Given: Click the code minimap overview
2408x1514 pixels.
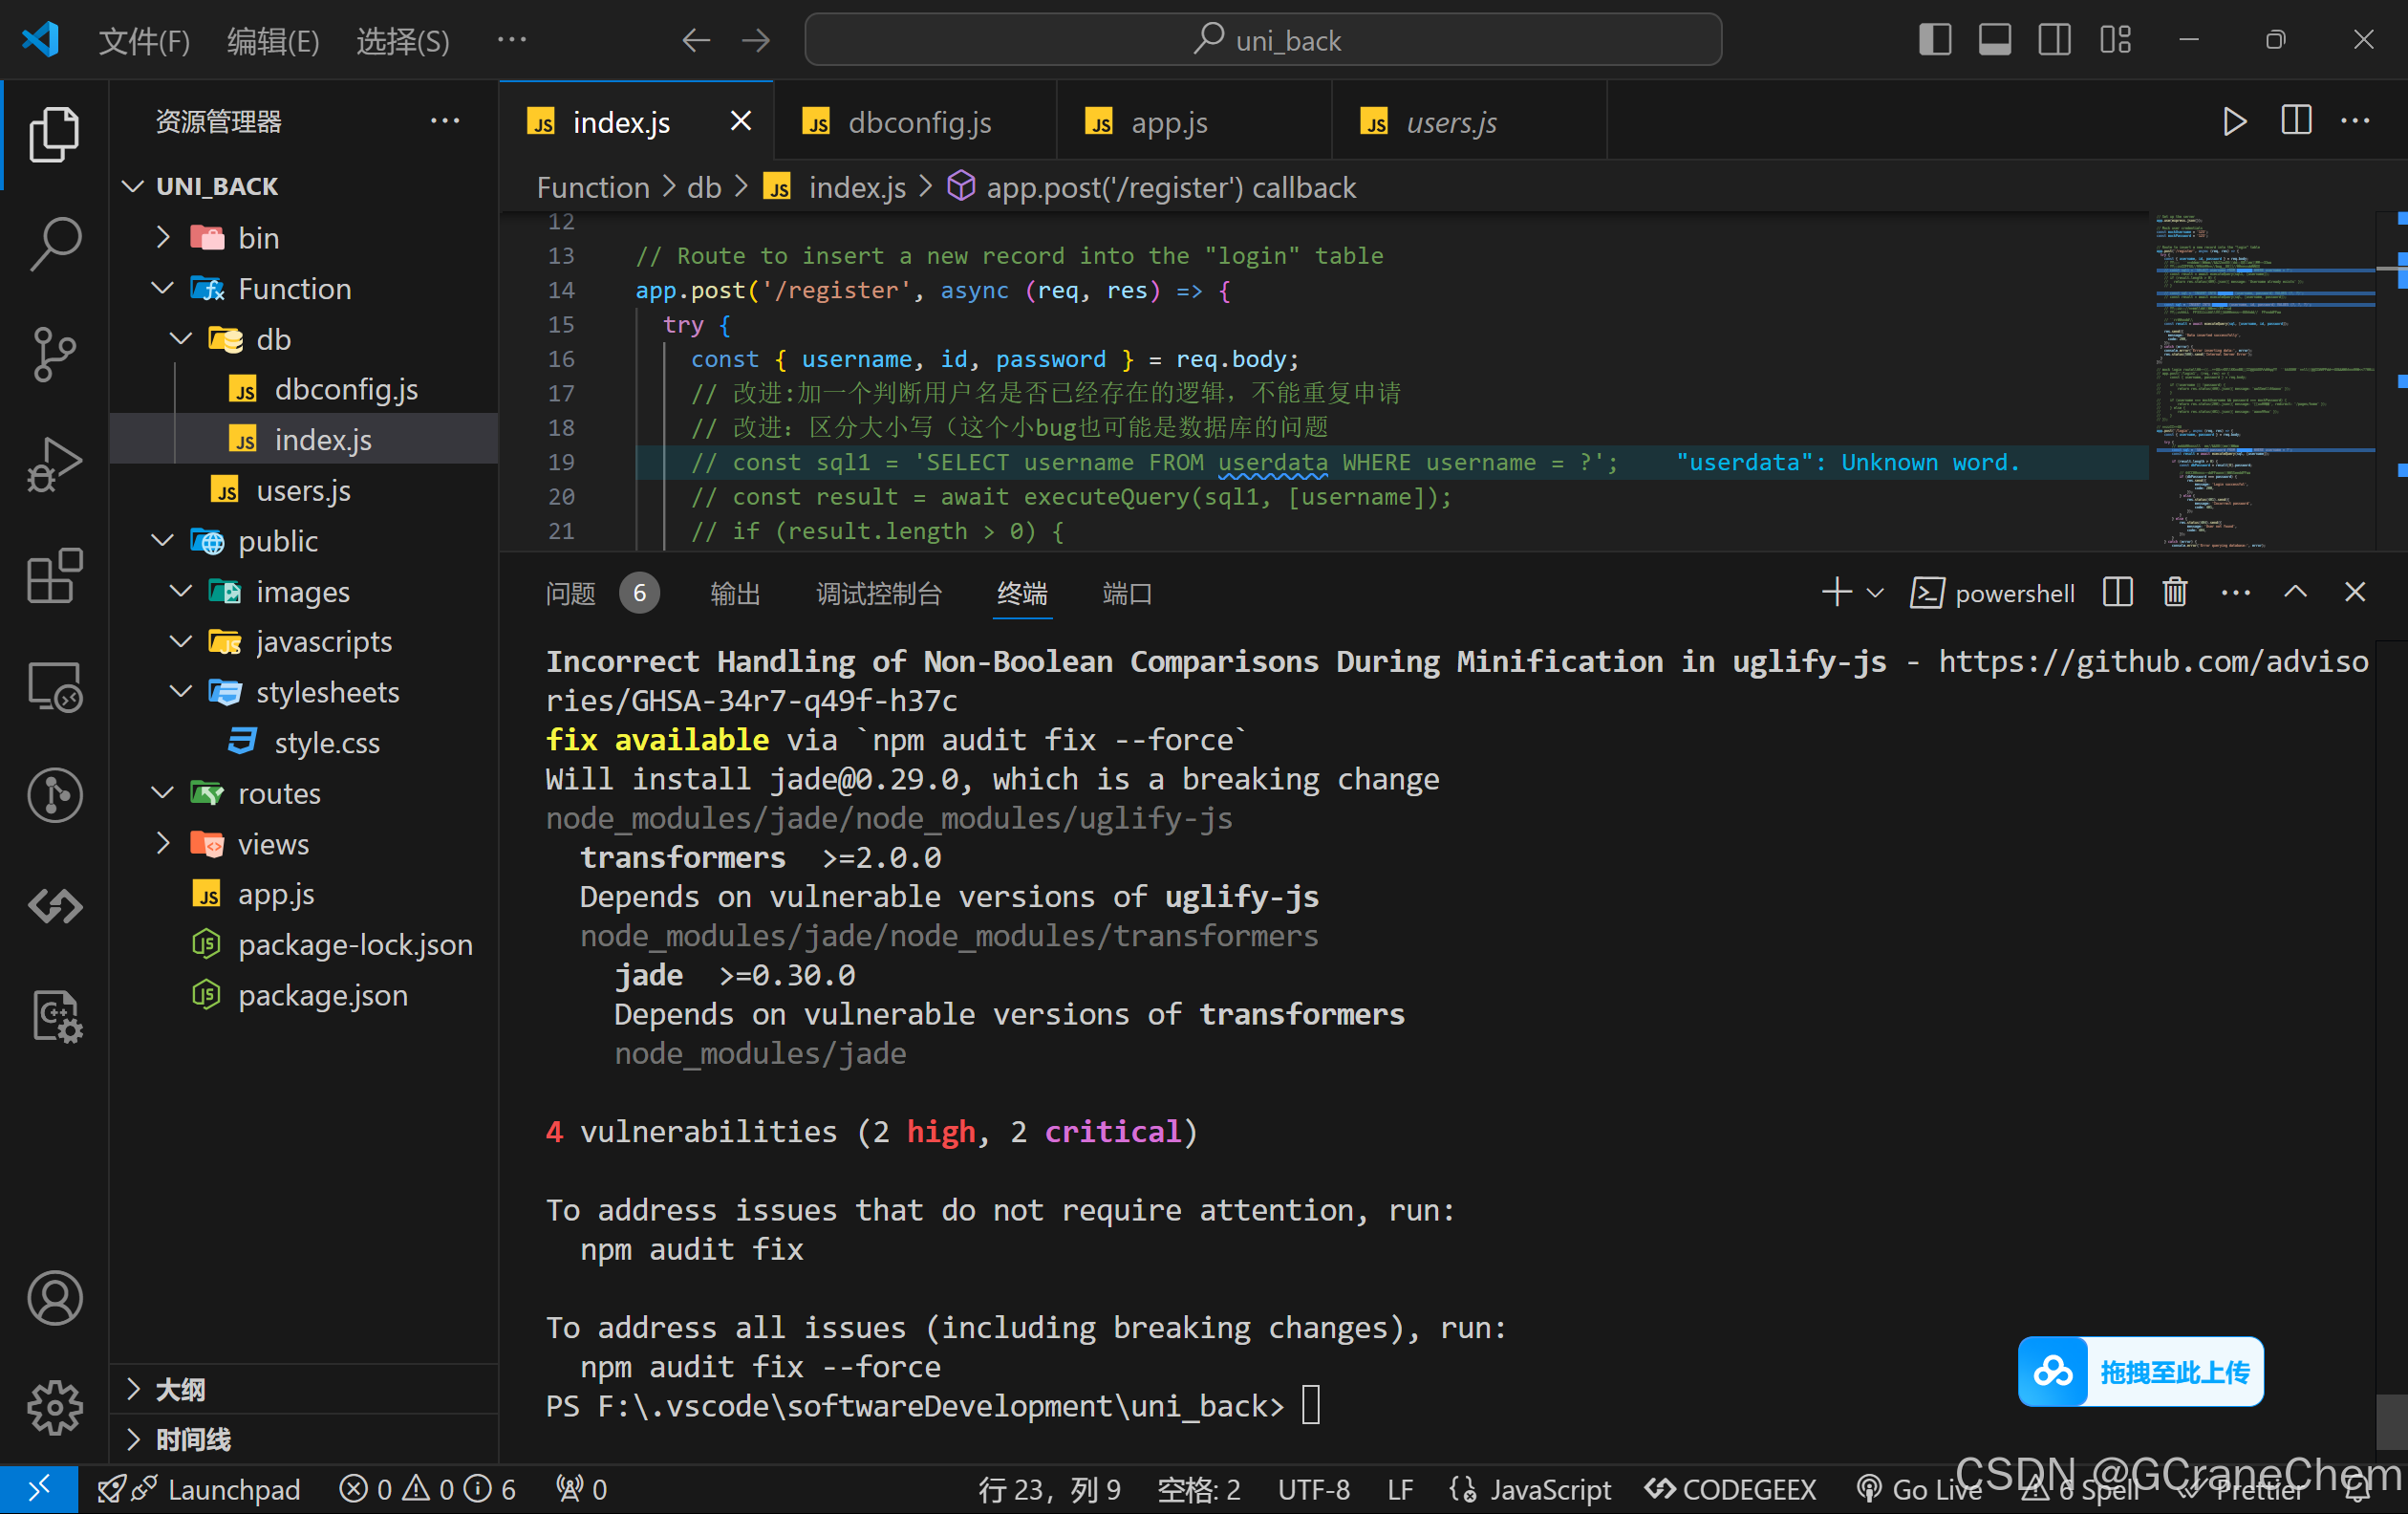Looking at the screenshot, I should tap(2264, 380).
